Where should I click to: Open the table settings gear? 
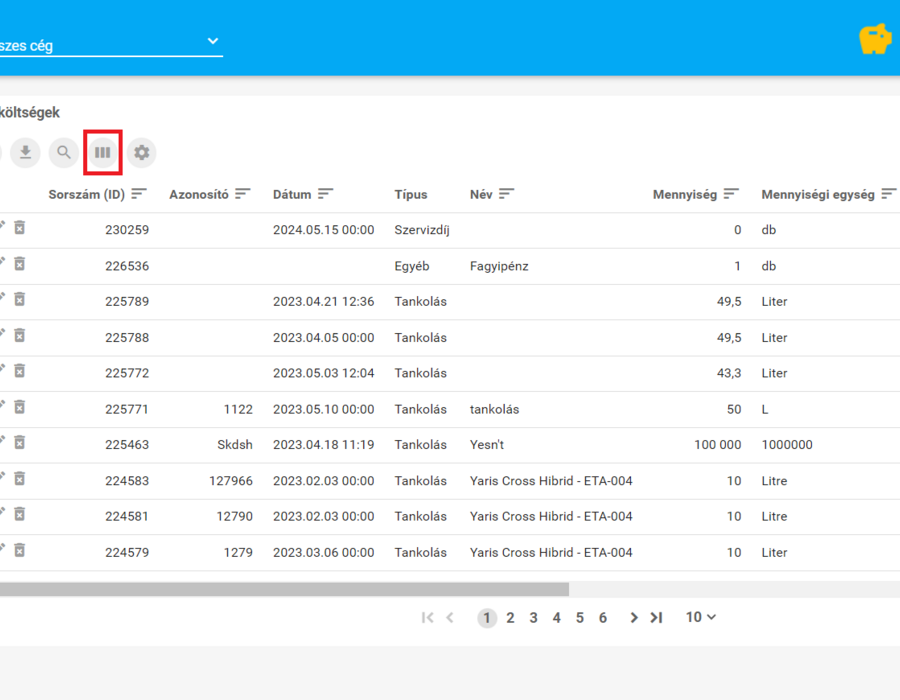[x=141, y=153]
